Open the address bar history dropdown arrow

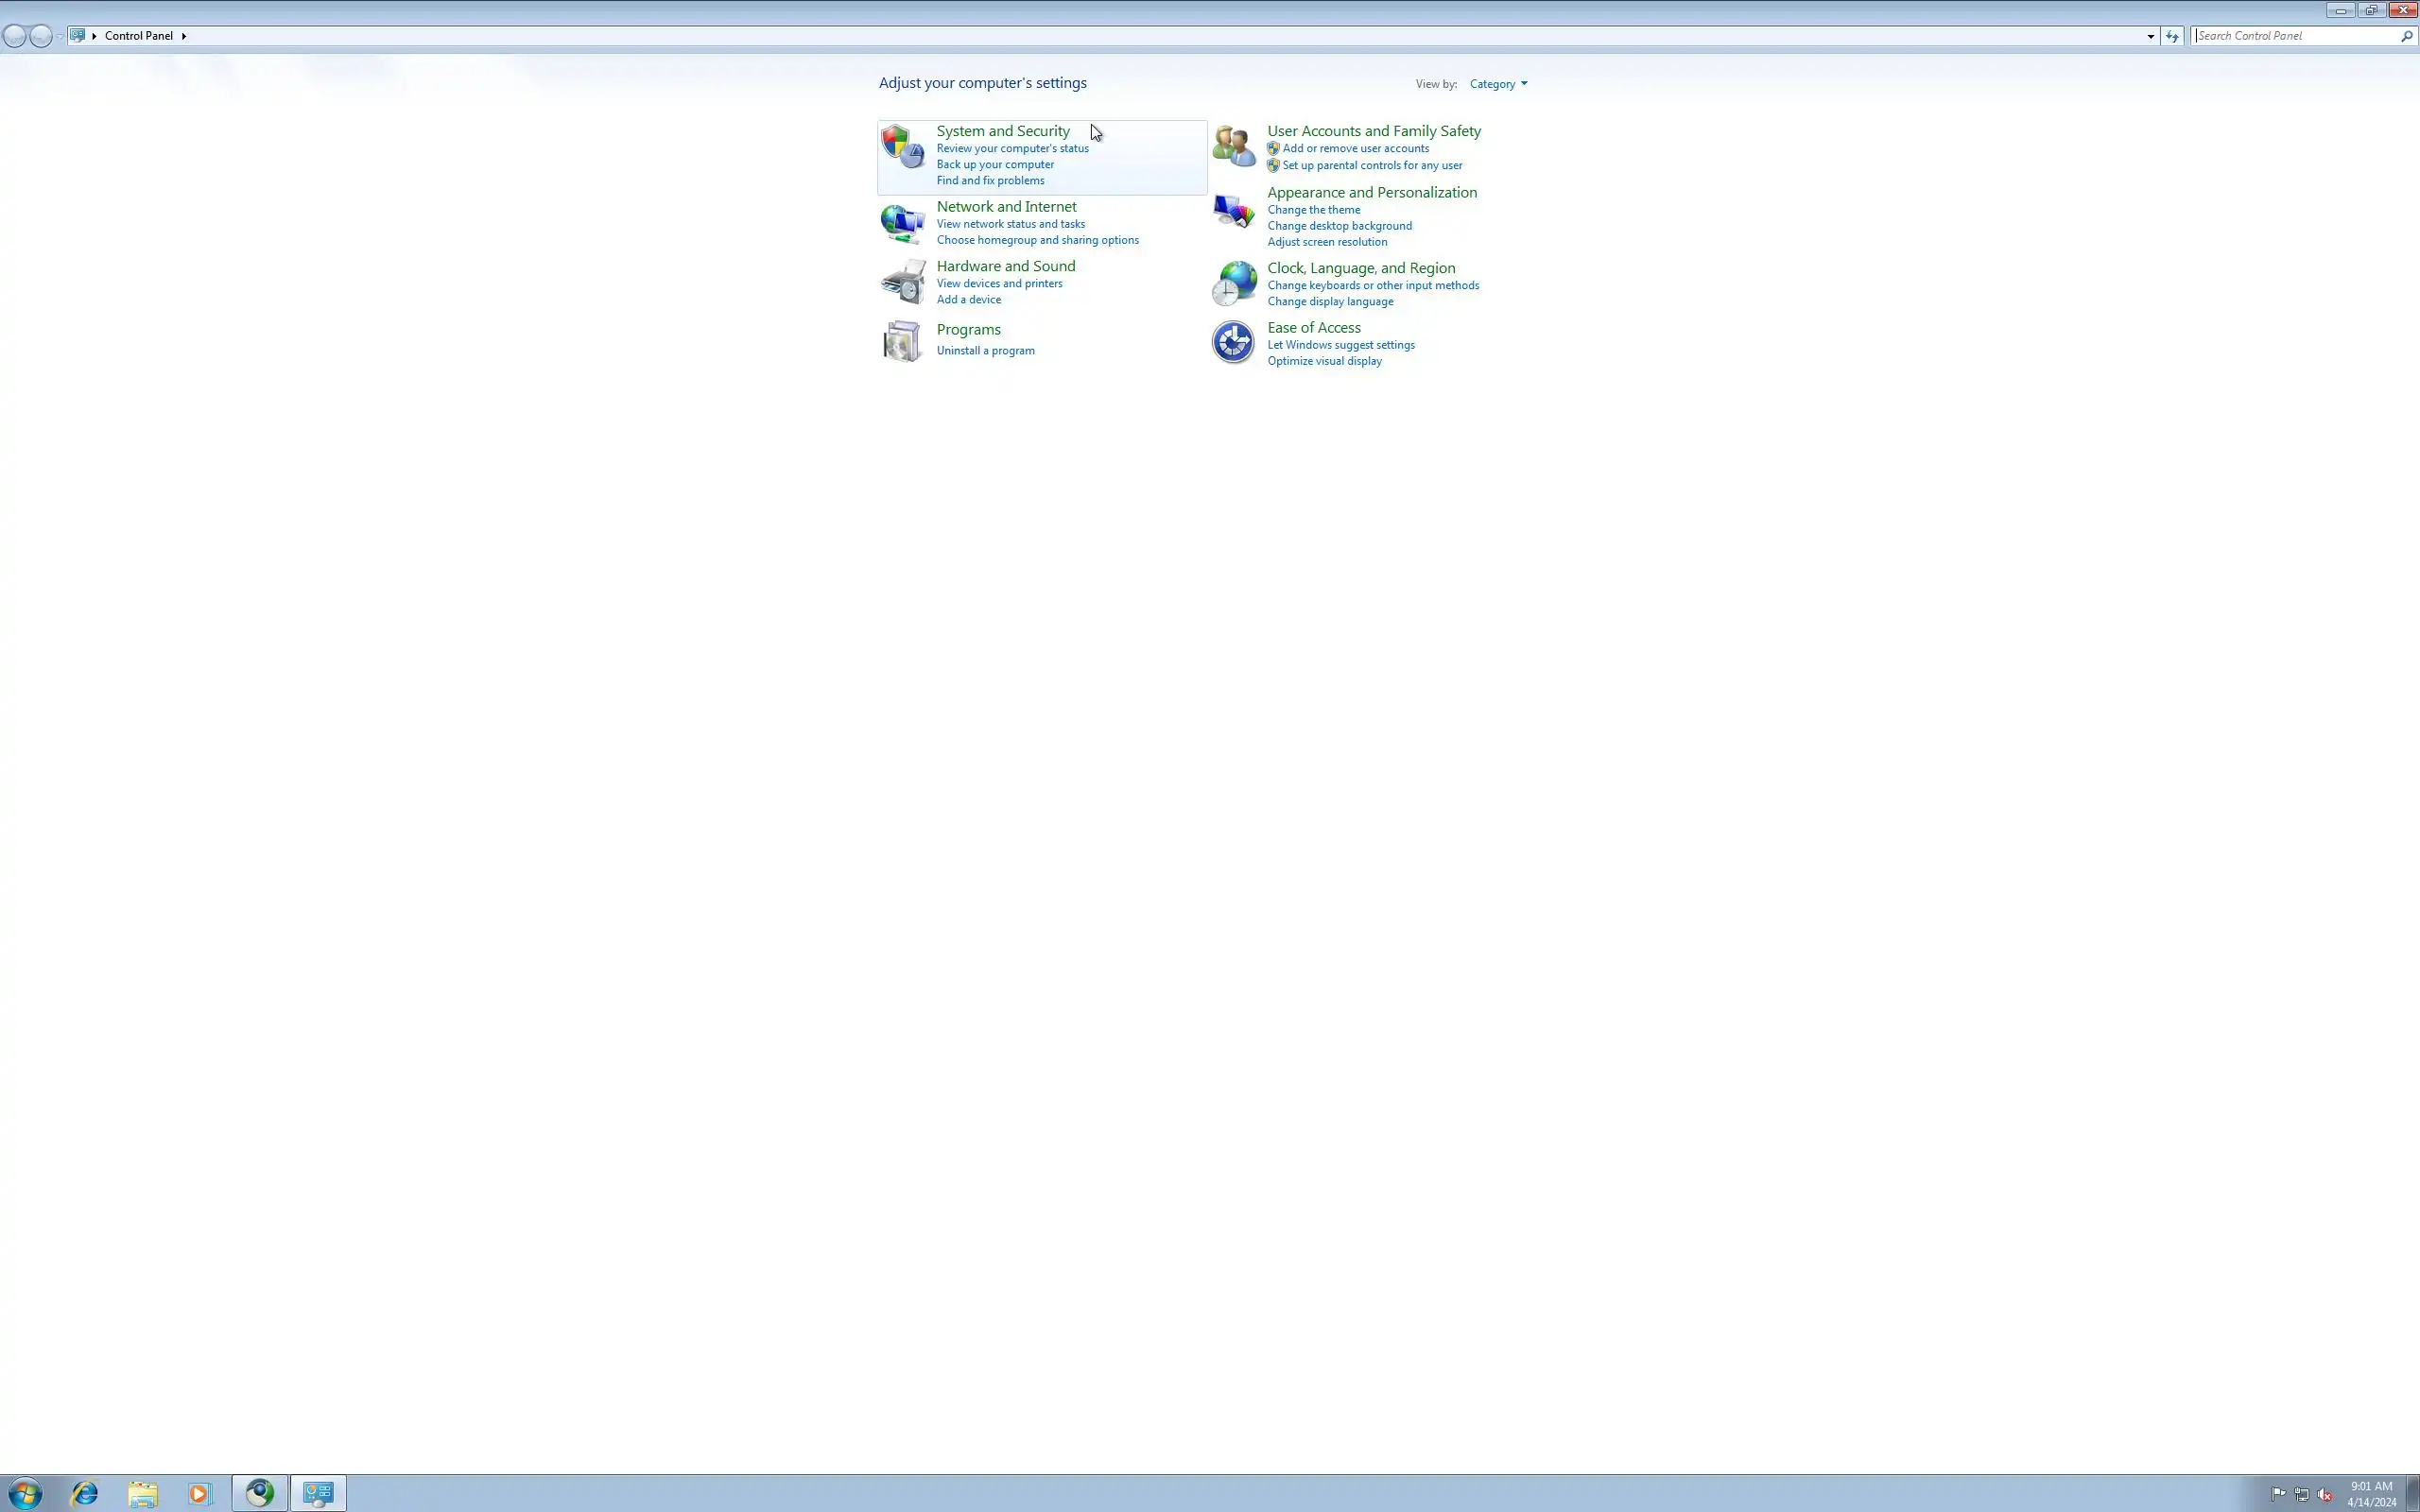point(2150,36)
